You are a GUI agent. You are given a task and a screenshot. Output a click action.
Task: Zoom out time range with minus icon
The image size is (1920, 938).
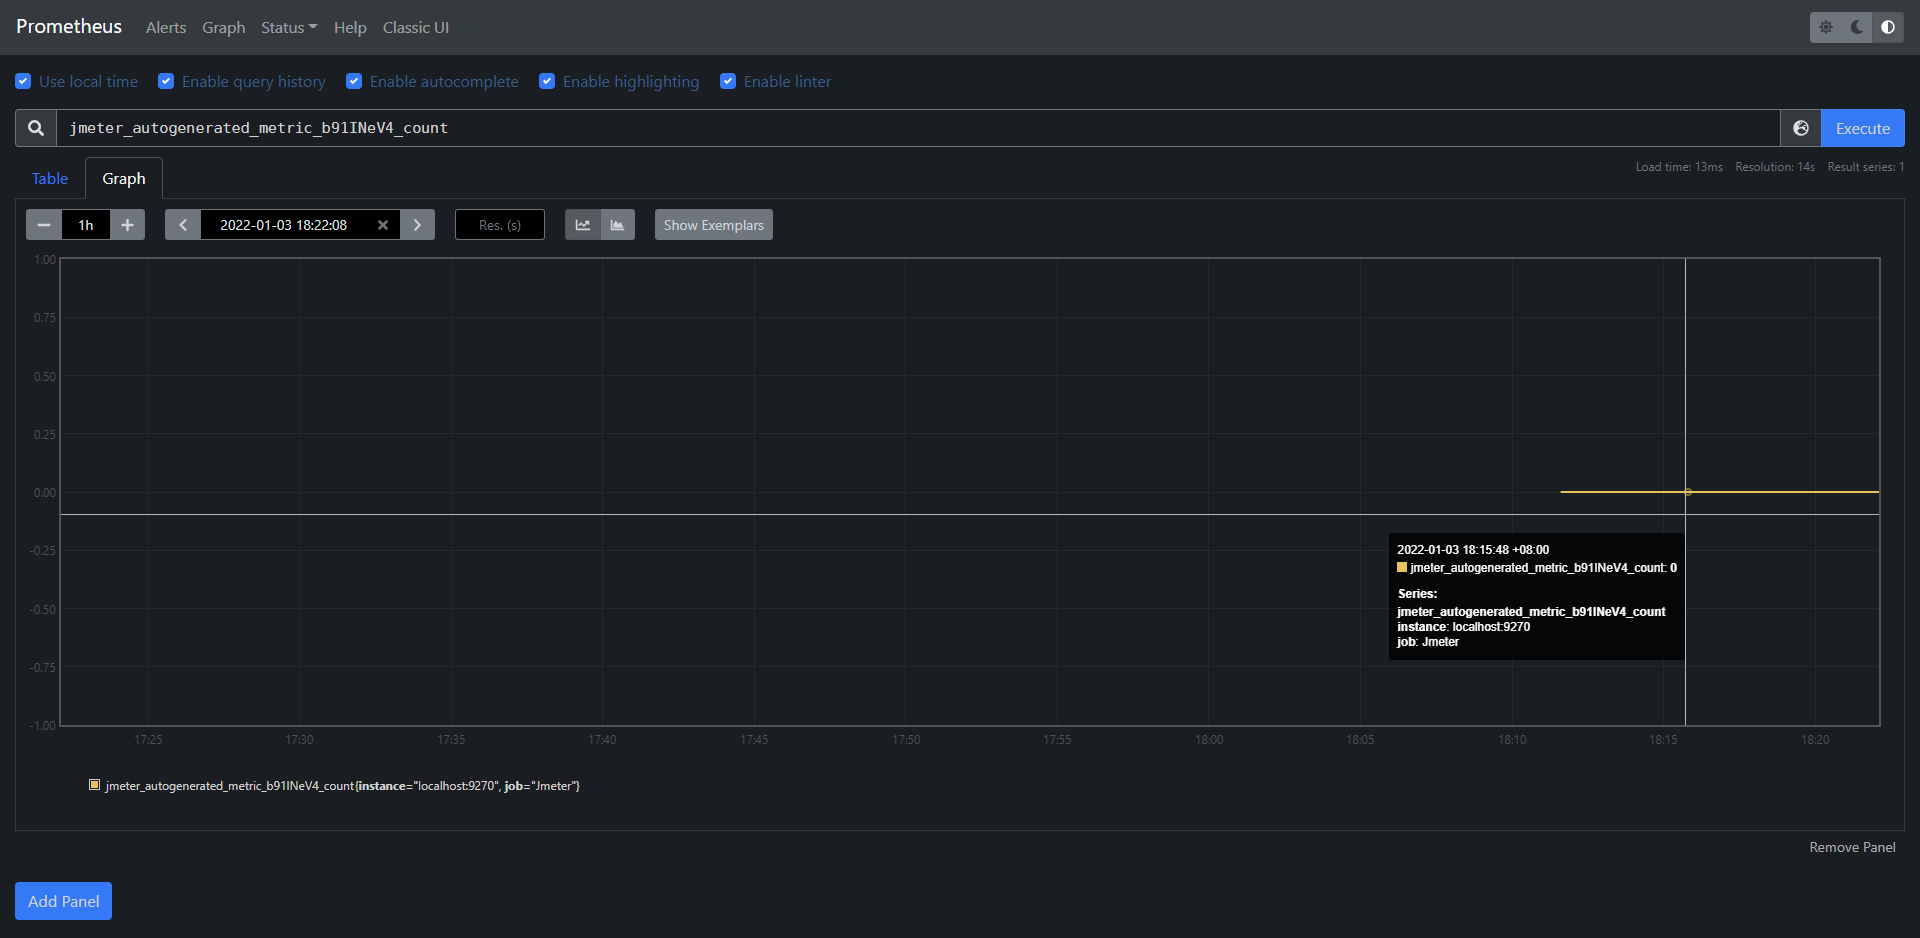click(43, 224)
